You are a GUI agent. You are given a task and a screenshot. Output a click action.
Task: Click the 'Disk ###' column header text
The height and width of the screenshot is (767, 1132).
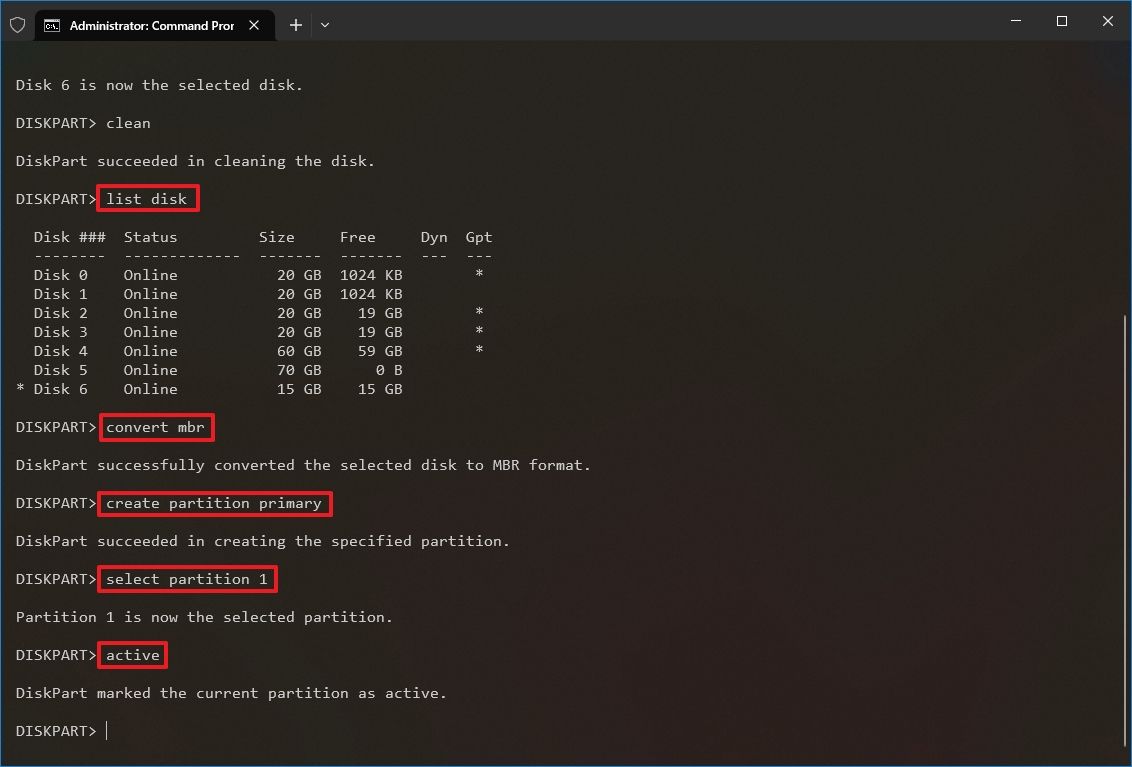68,237
